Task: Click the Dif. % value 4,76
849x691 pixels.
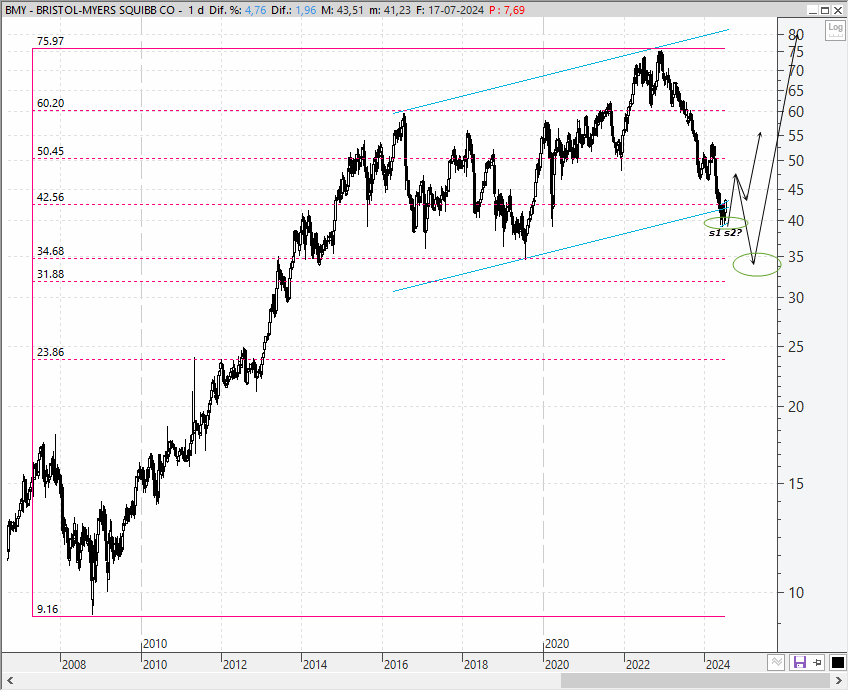Action: [255, 10]
